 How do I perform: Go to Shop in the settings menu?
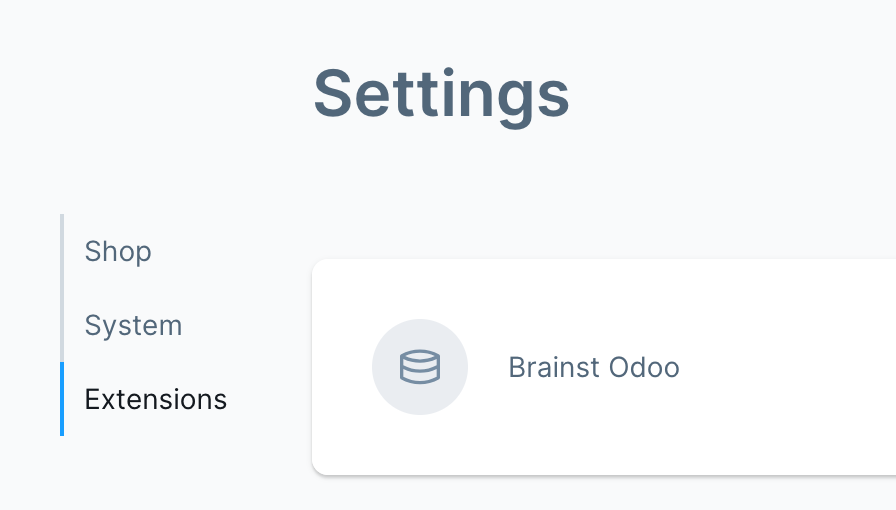tap(118, 251)
